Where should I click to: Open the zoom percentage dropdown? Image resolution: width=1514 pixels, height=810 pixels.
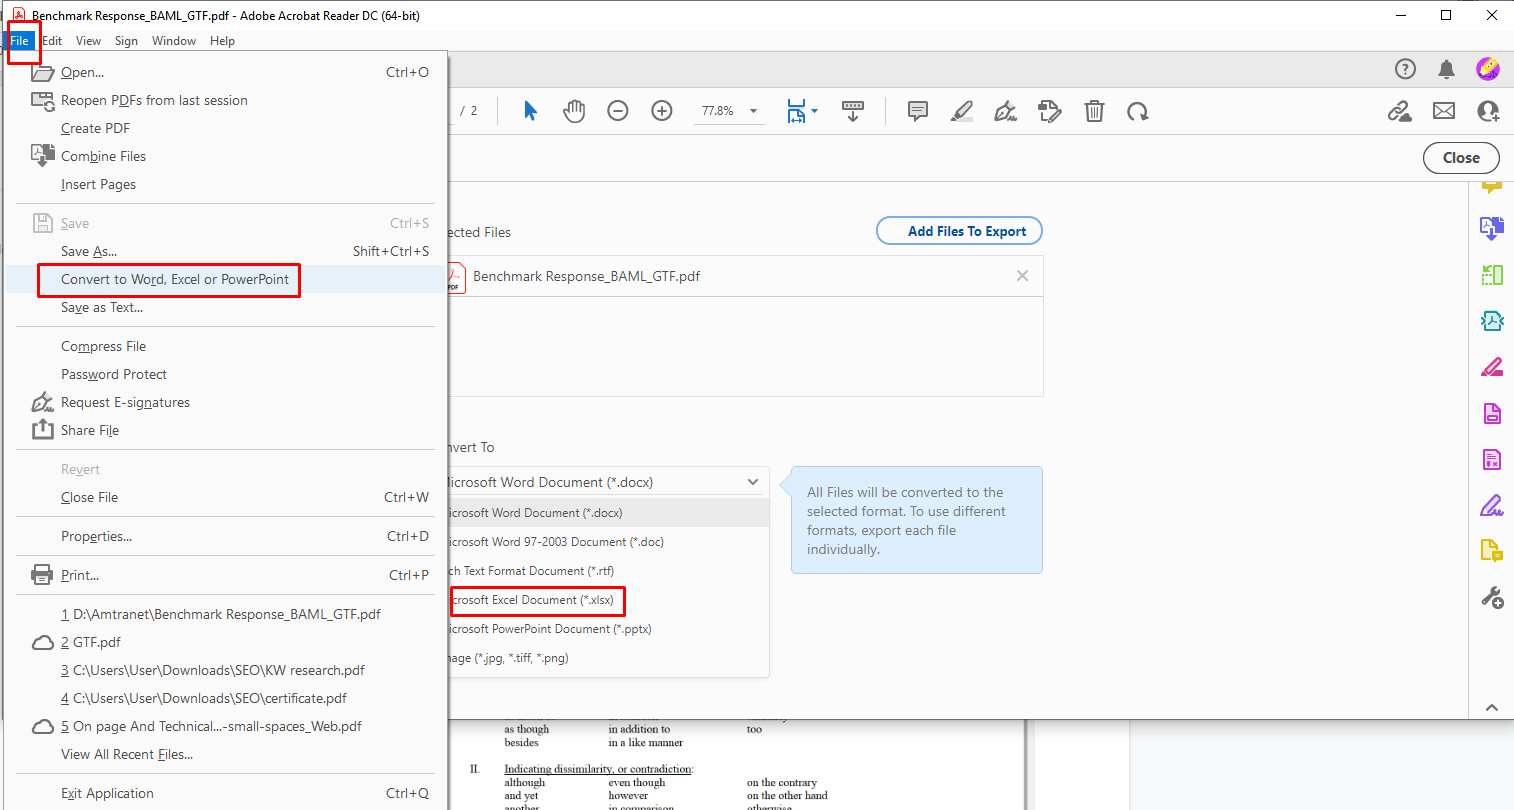[753, 111]
